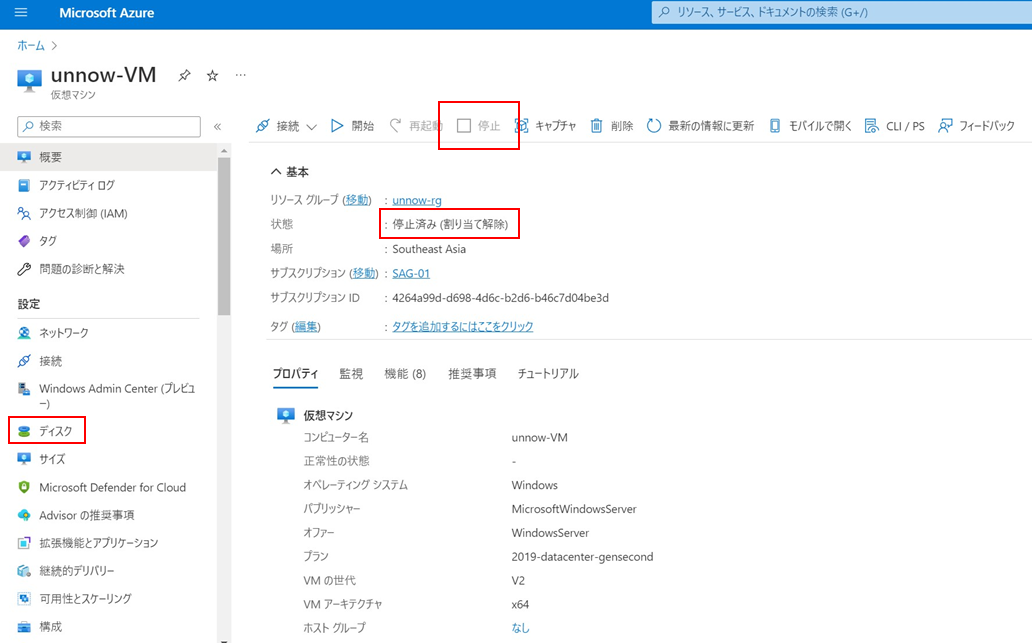Click the Southeast Asia location value
Viewport: 1032px width, 643px height.
(429, 249)
